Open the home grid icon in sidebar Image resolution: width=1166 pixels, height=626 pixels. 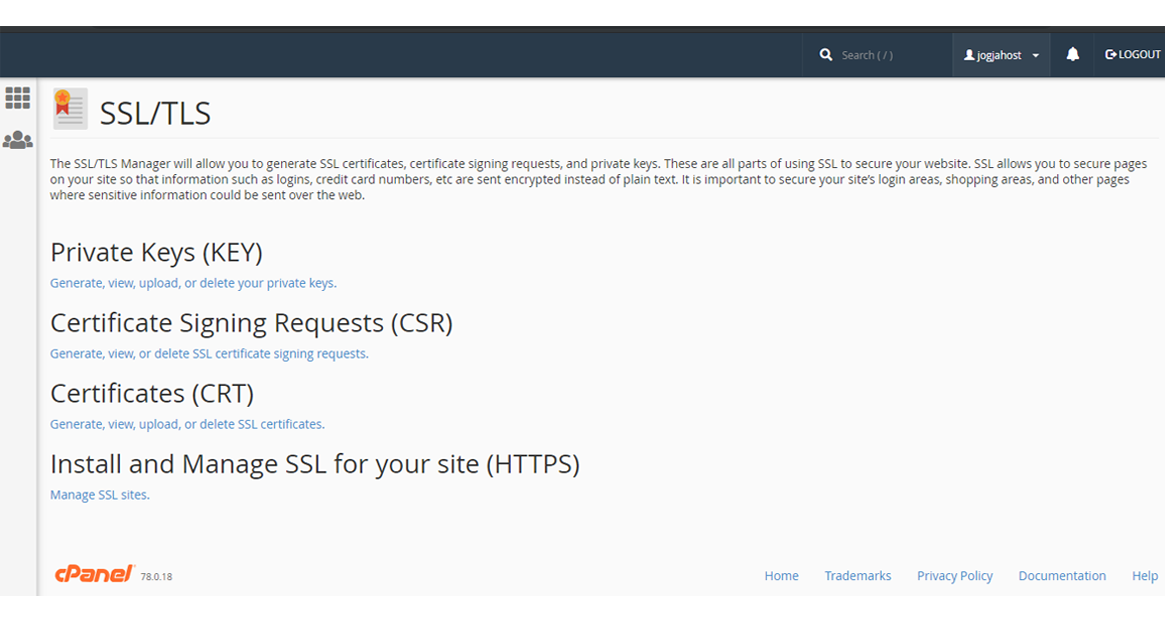[x=18, y=98]
